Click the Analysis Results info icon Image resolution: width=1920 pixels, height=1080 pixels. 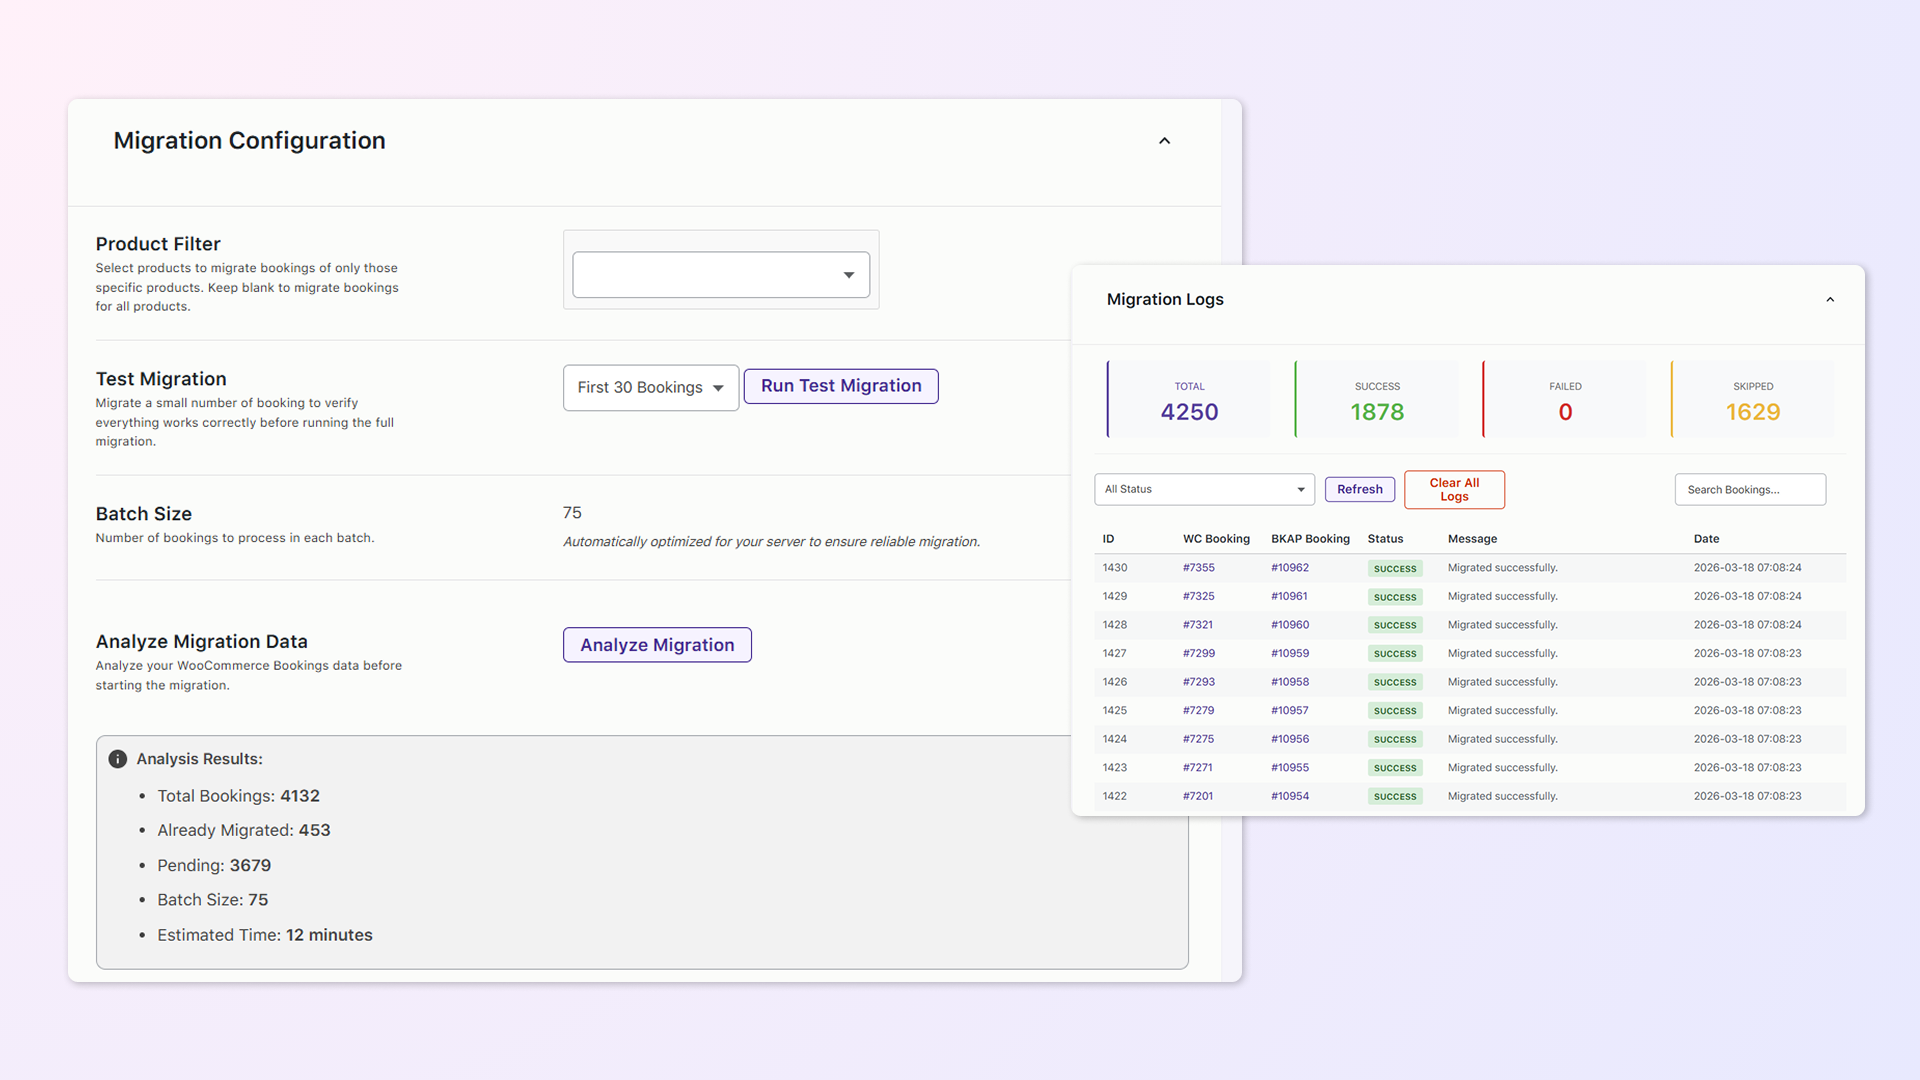(118, 759)
